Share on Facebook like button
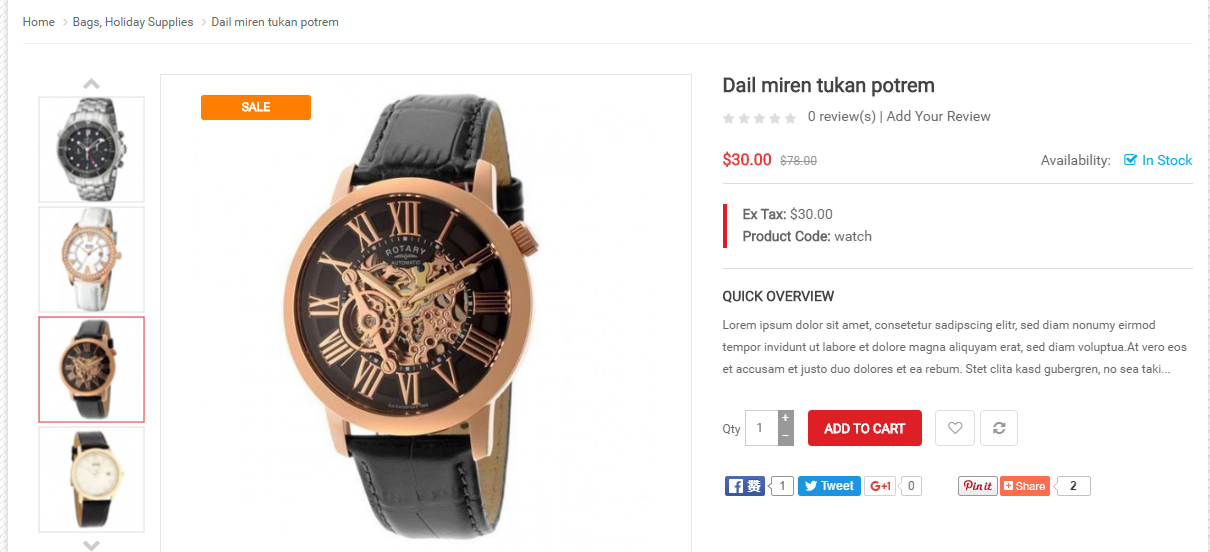This screenshot has width=1210, height=552. click(x=744, y=486)
